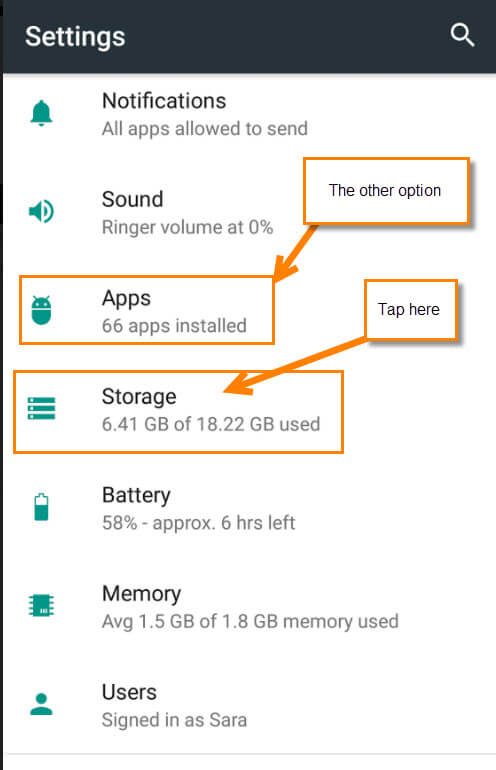The height and width of the screenshot is (770, 496).
Task: Open Apps settings entry
Action: point(249,311)
